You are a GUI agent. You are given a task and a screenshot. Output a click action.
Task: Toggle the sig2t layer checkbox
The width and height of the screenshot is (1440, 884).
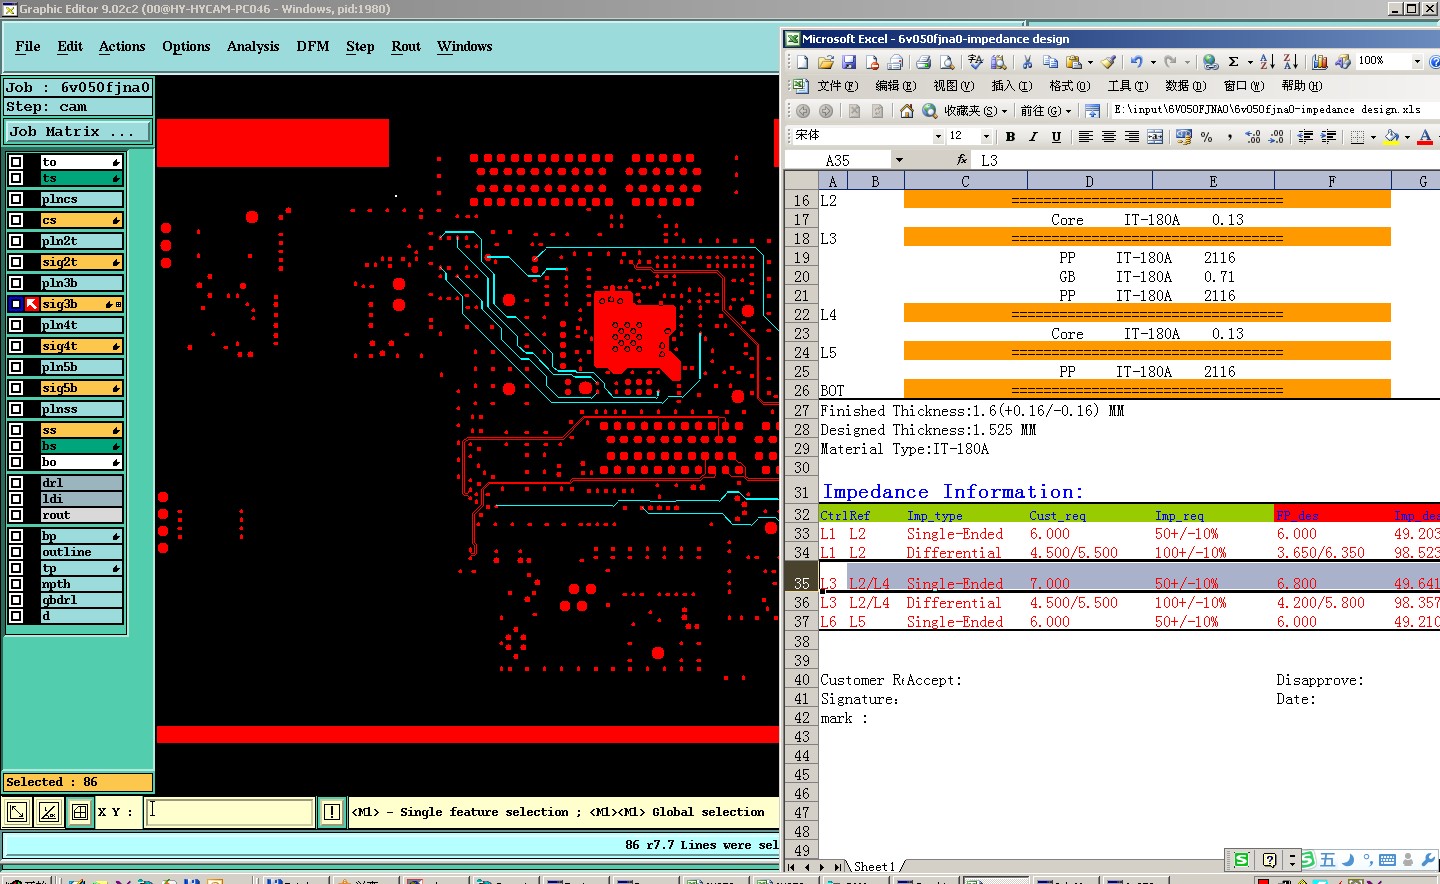[16, 262]
